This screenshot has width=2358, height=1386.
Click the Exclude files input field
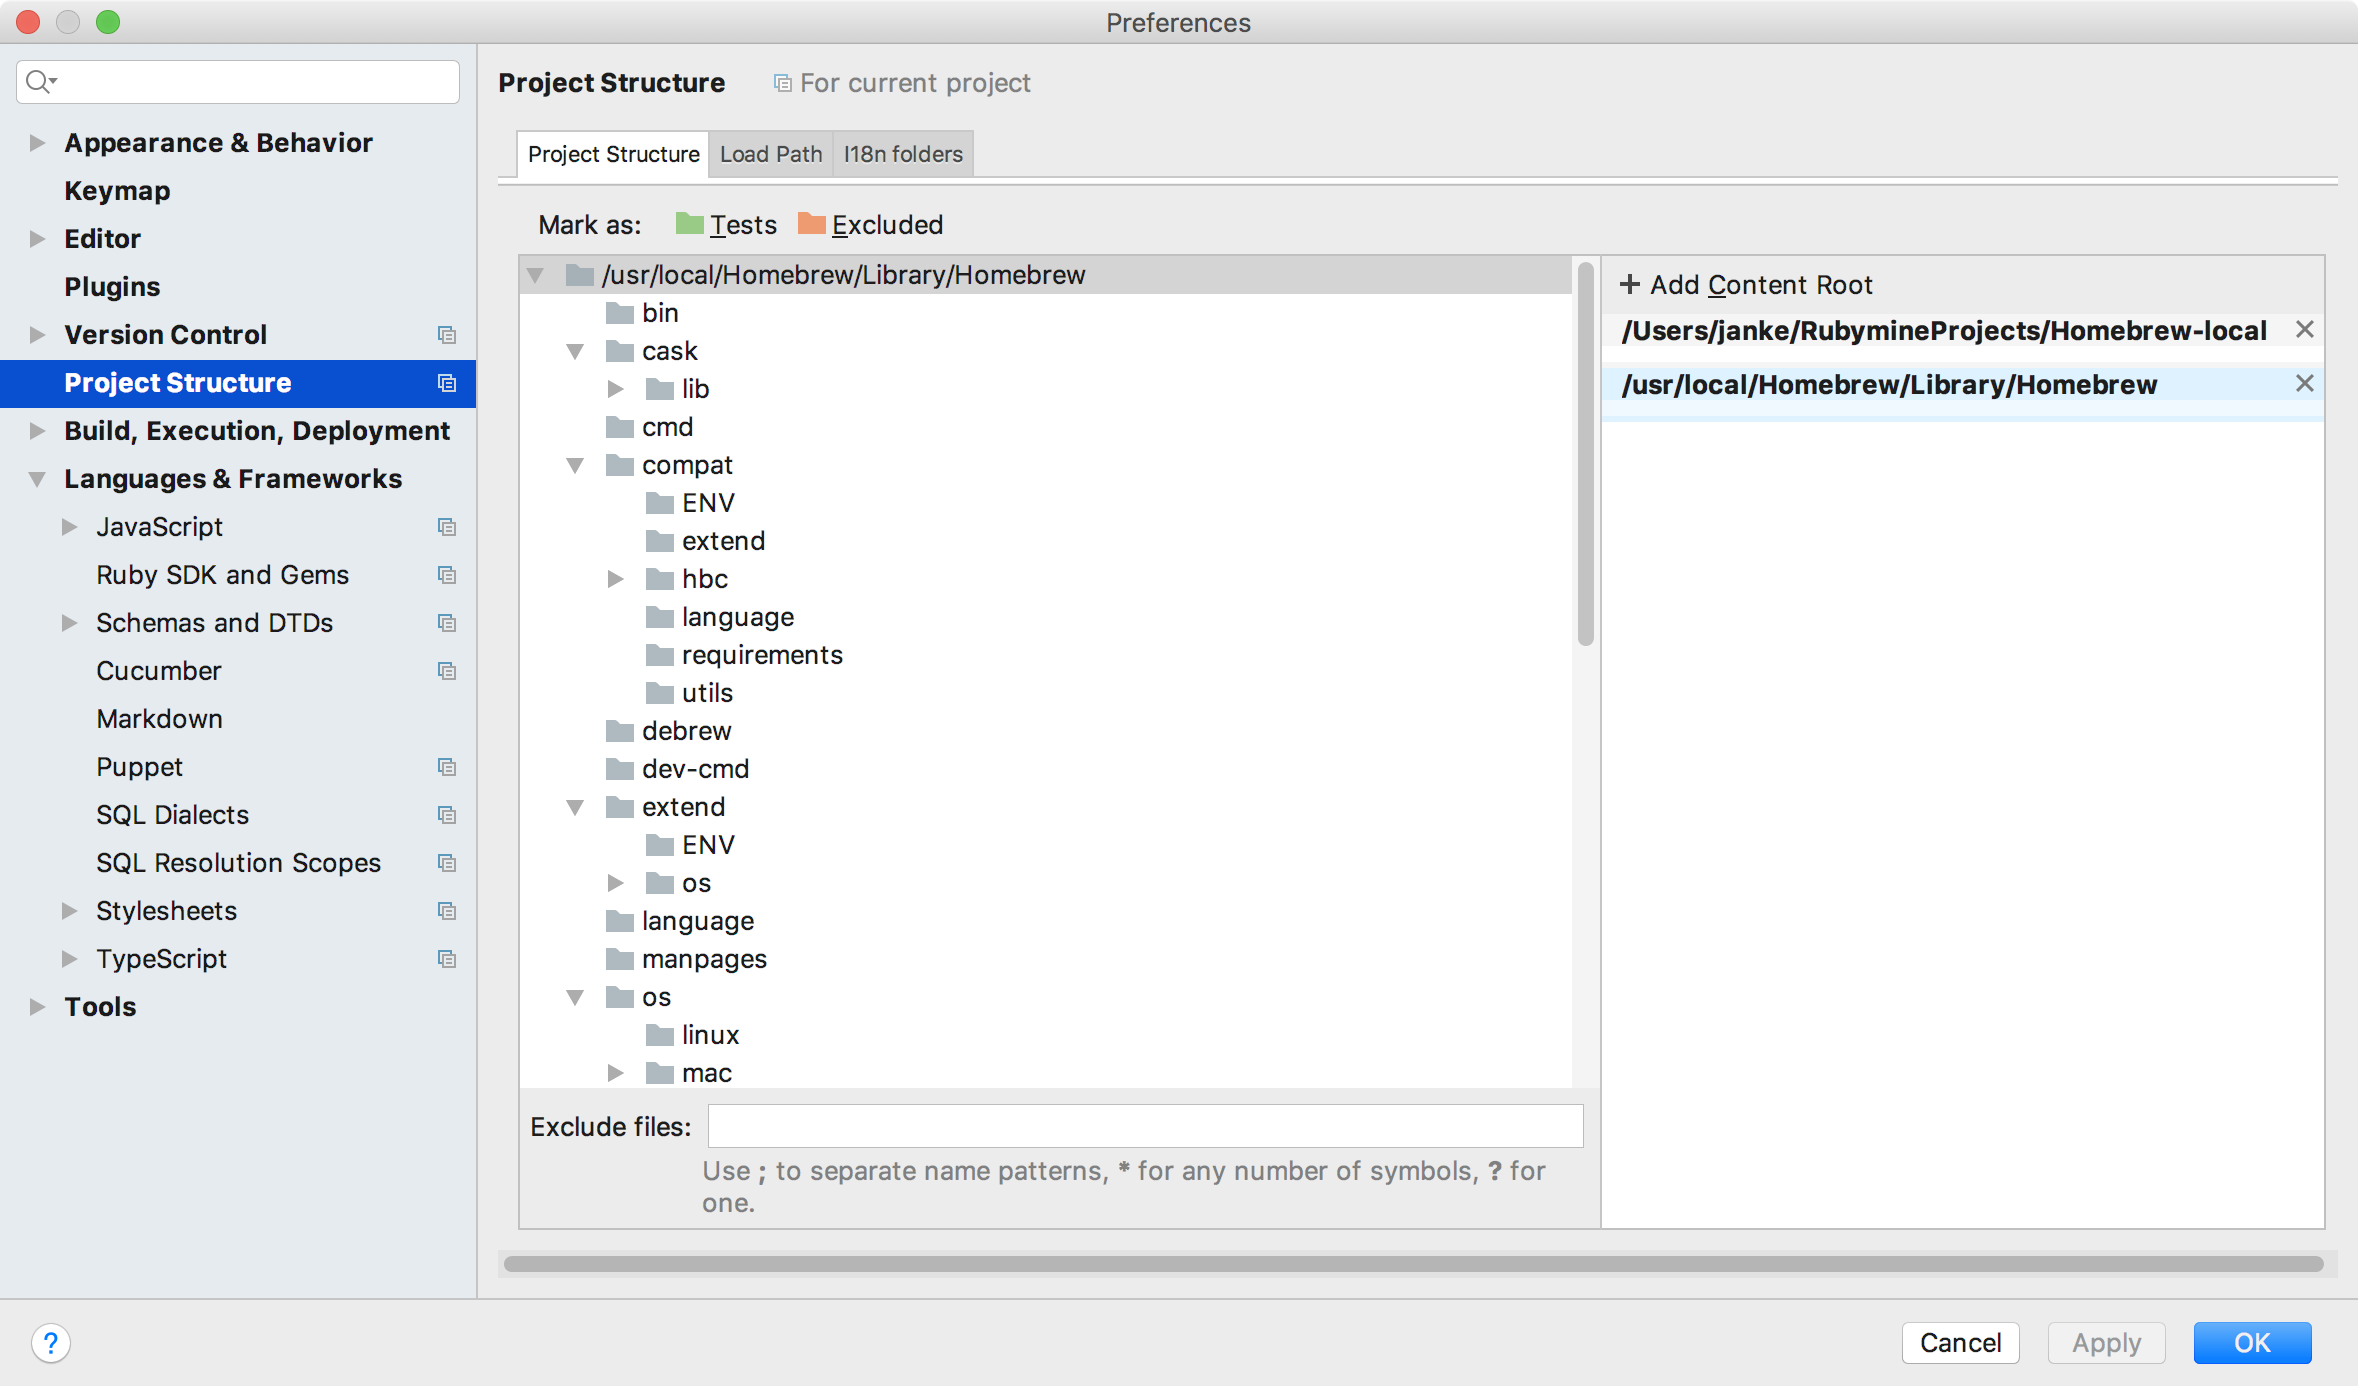[1145, 1126]
